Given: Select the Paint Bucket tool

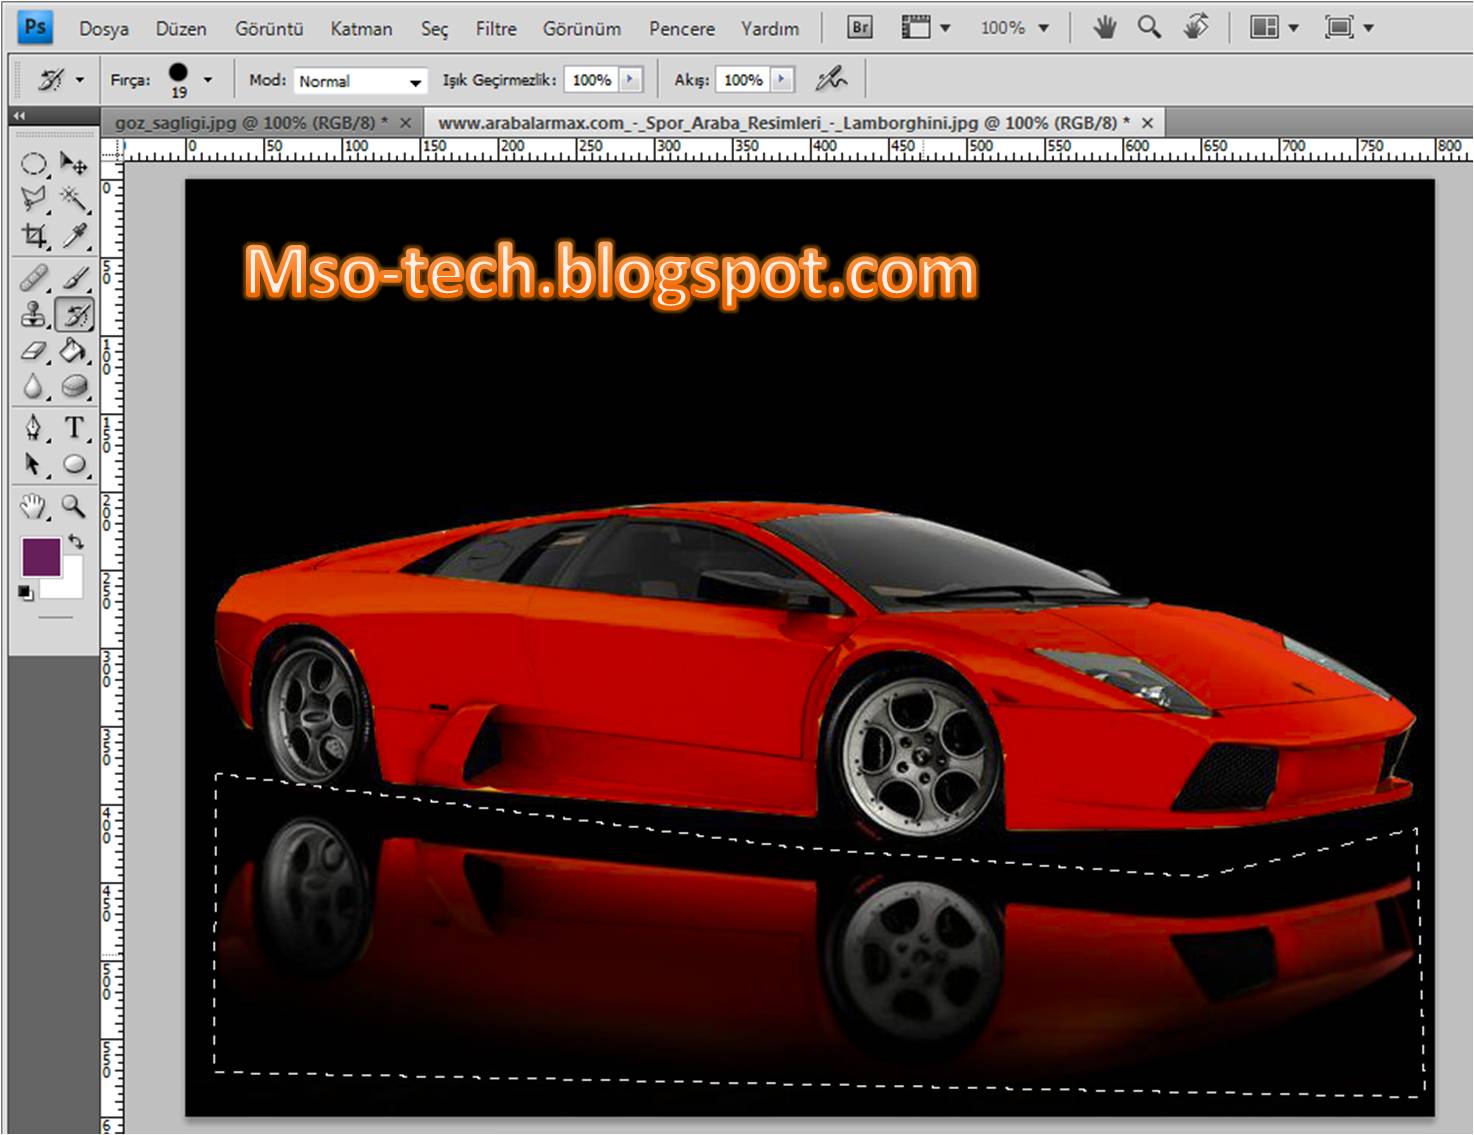Looking at the screenshot, I should coord(74,351).
